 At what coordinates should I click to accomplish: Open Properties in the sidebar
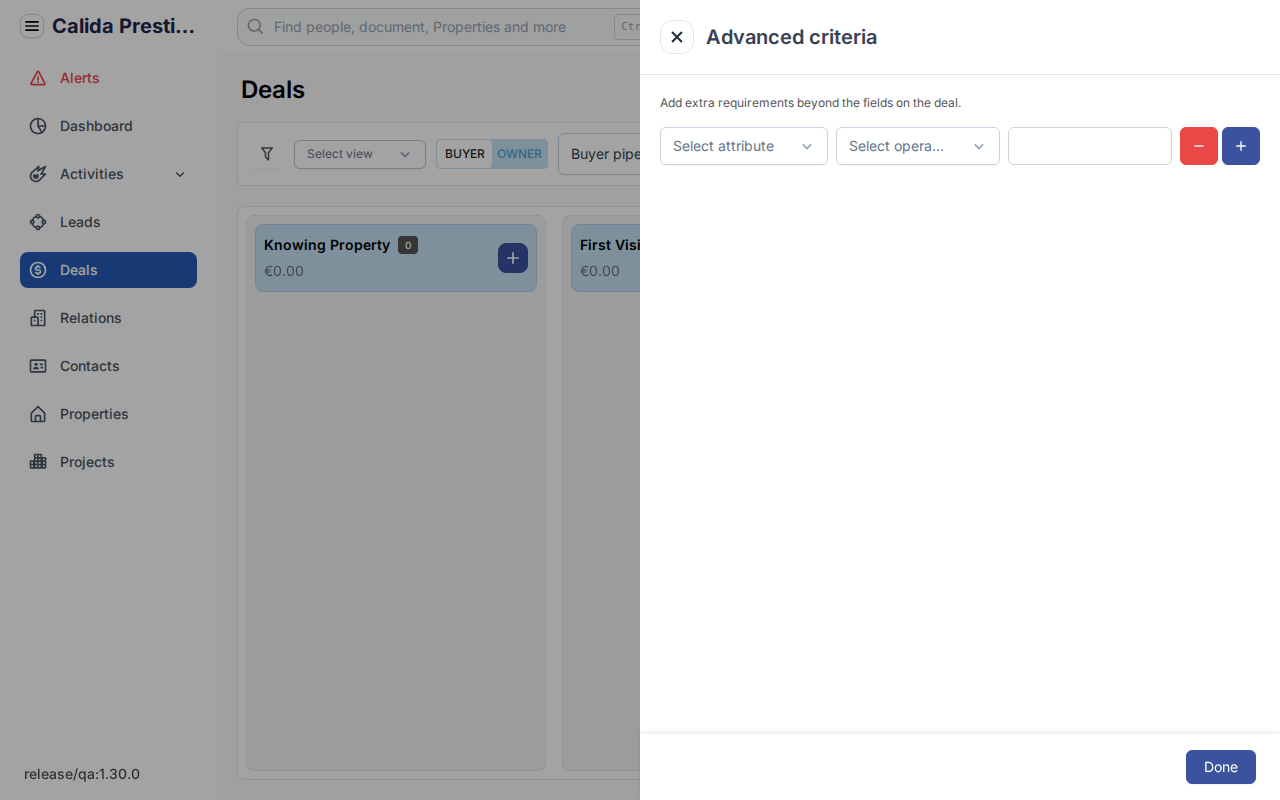(108, 414)
